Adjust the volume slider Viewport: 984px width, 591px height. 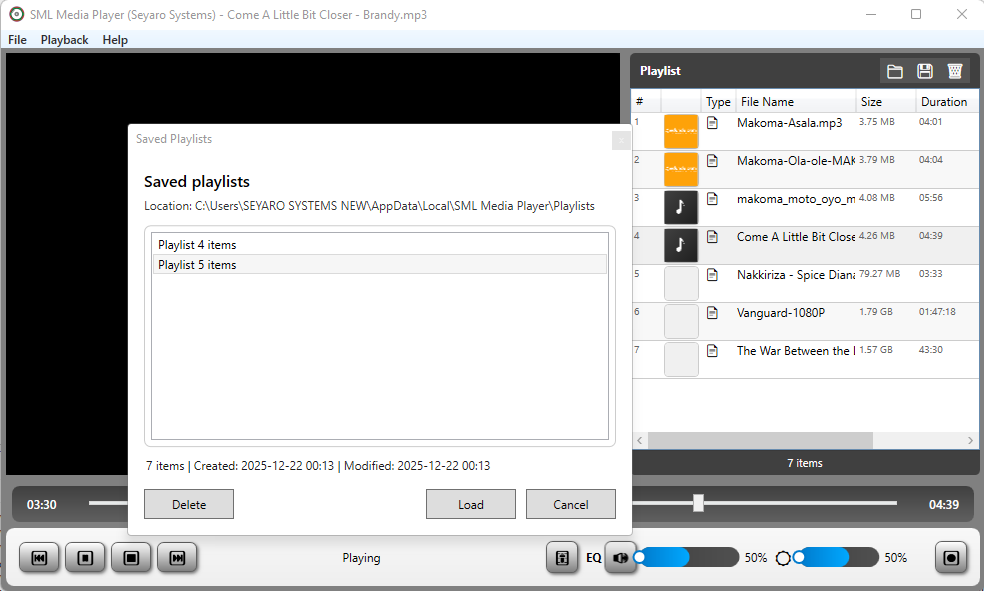tap(685, 557)
